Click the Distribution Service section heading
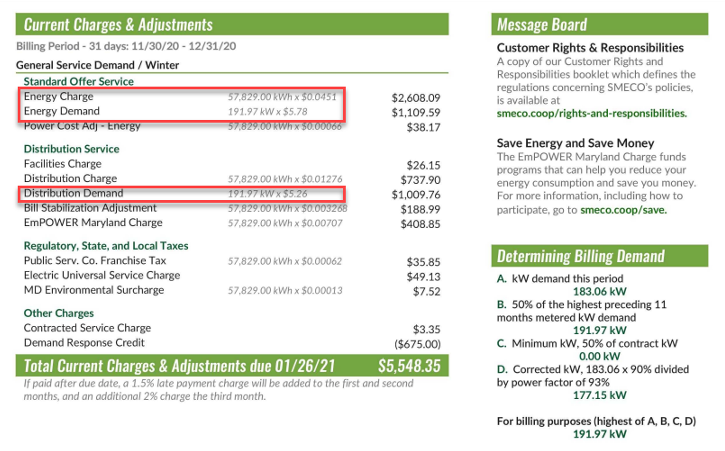This screenshot has height=451, width=725. coord(71,148)
